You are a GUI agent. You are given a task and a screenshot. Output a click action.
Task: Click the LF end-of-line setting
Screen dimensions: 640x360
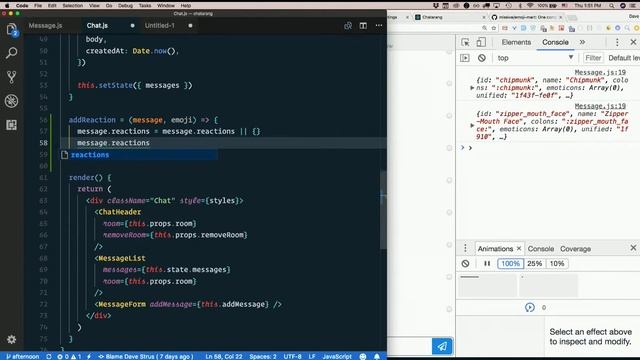click(312, 356)
